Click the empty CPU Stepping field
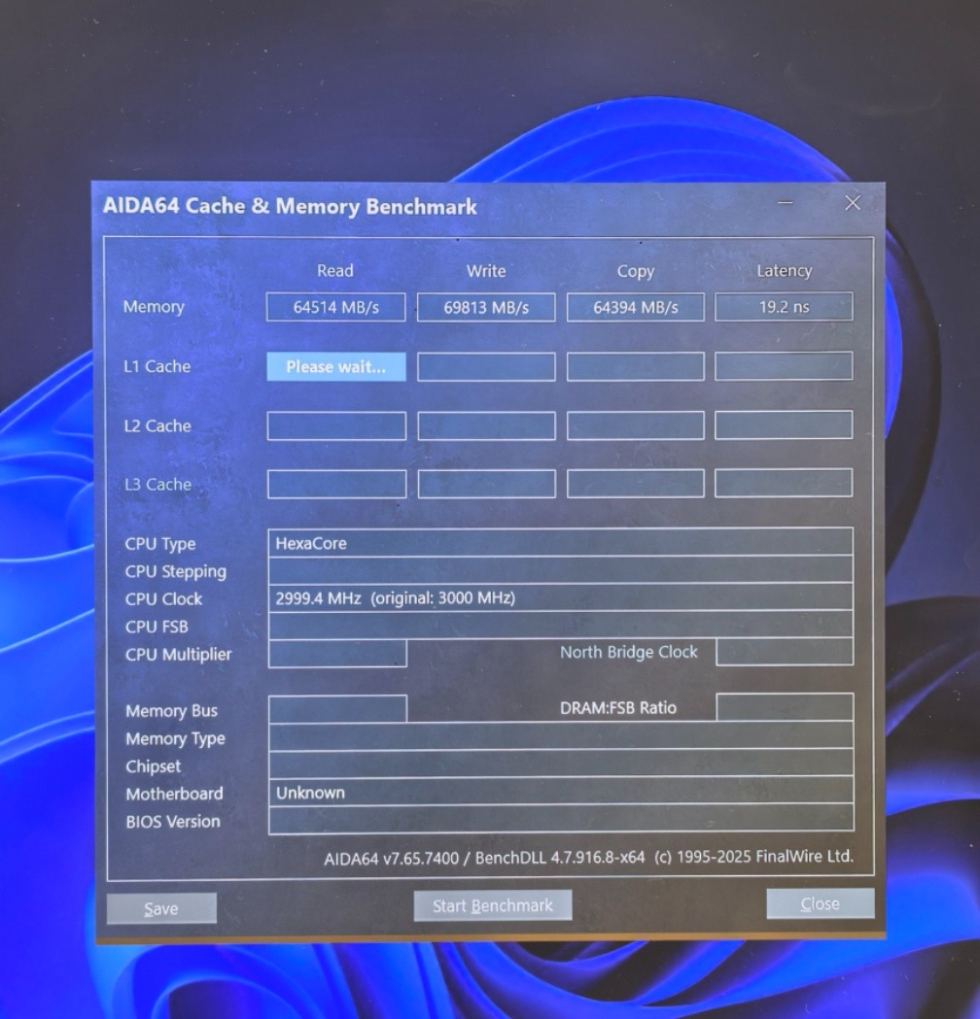980x1019 pixels. click(561, 570)
